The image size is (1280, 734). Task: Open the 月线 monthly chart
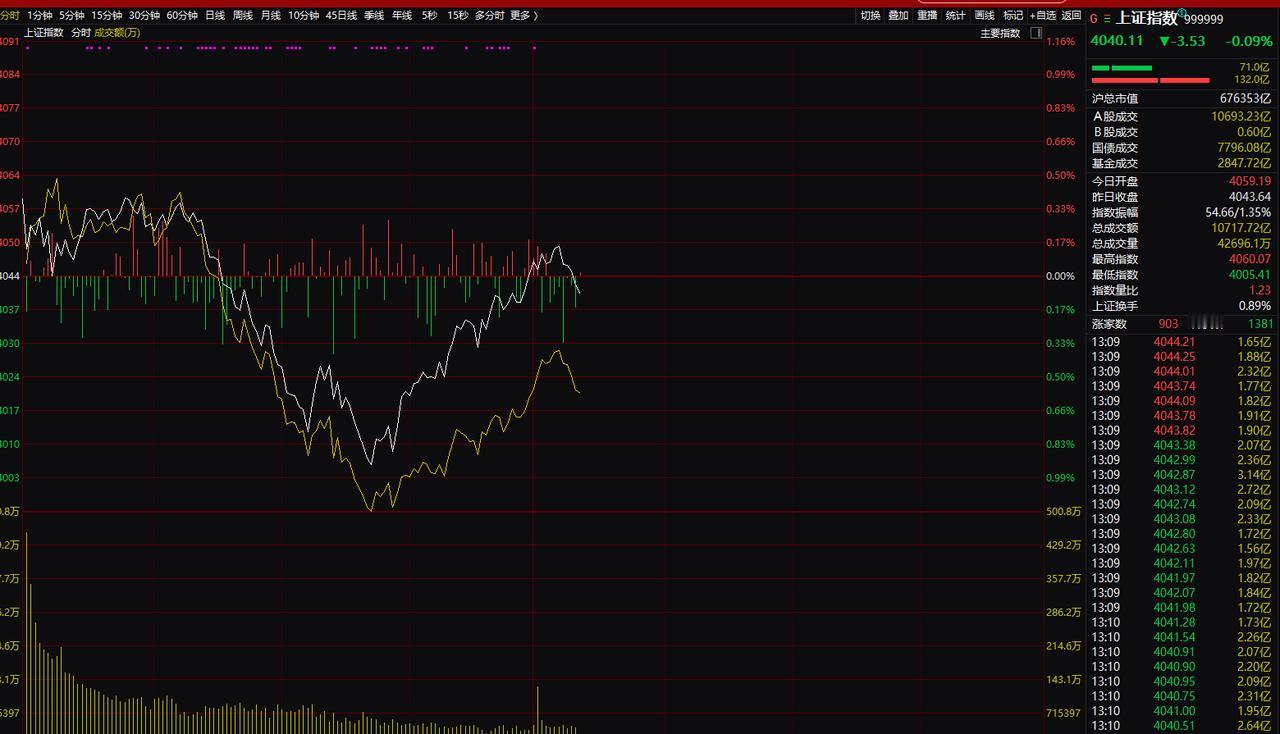tap(271, 15)
